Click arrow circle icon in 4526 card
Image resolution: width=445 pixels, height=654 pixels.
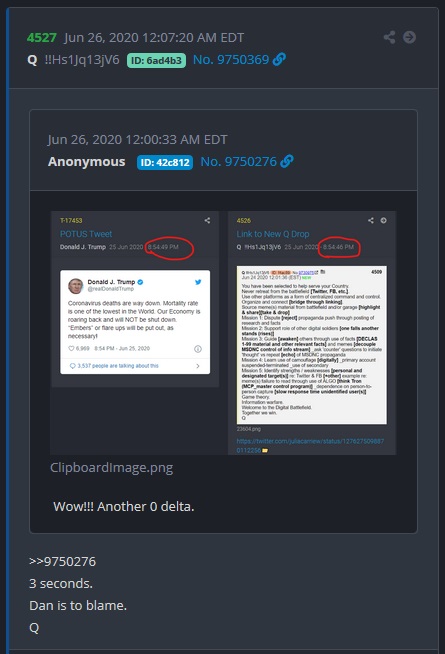click(383, 220)
